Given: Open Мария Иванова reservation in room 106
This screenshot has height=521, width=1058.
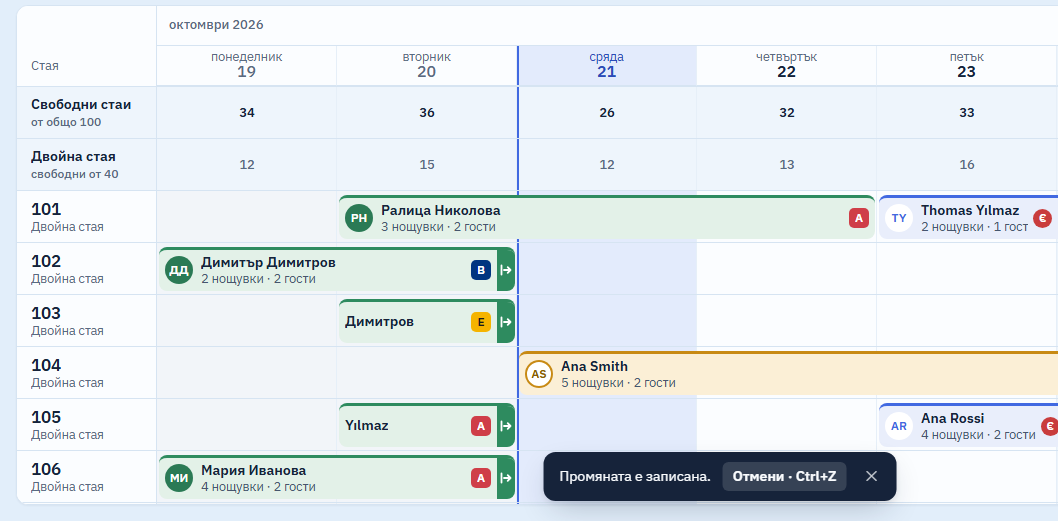Looking at the screenshot, I should coord(337,477).
